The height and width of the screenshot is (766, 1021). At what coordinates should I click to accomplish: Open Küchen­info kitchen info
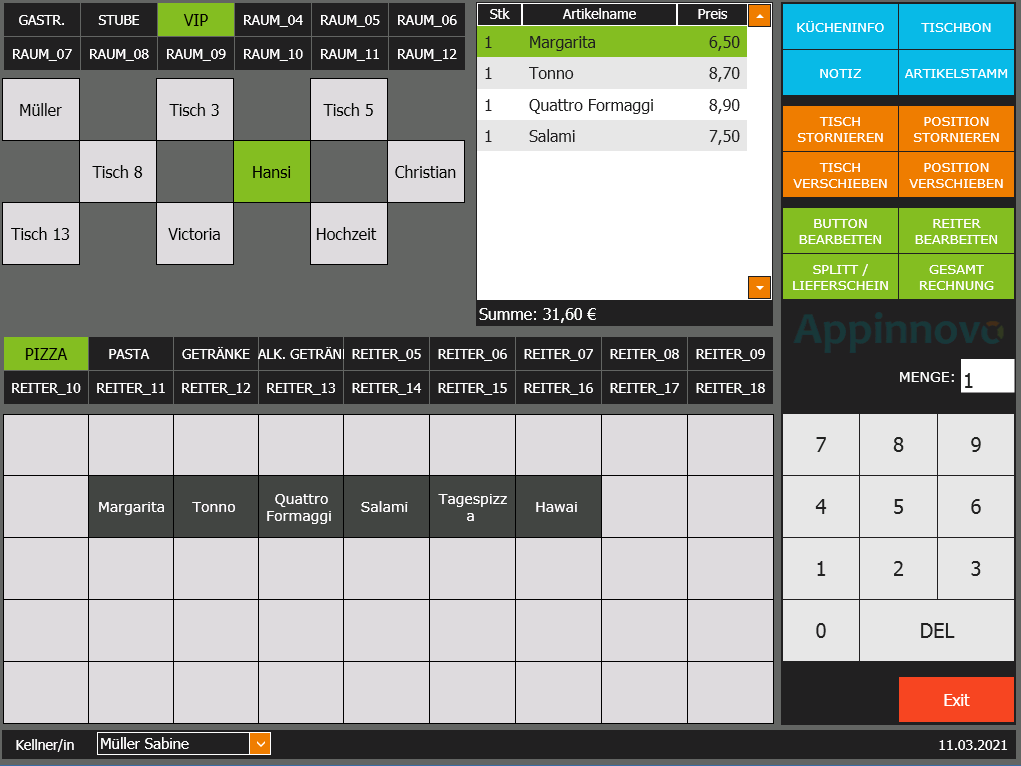pos(840,28)
